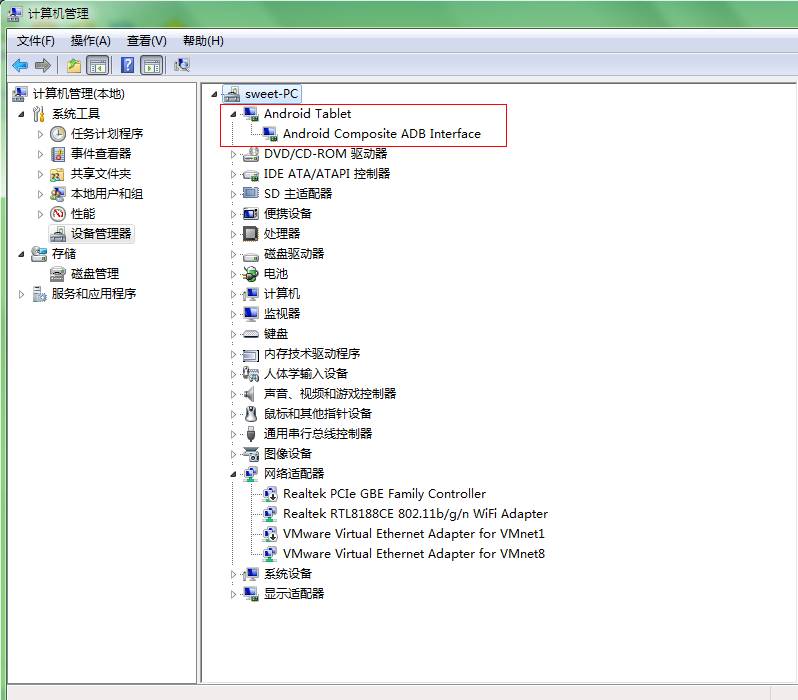Click the scan for hardware changes icon
This screenshot has width=798, height=700.
click(x=182, y=65)
